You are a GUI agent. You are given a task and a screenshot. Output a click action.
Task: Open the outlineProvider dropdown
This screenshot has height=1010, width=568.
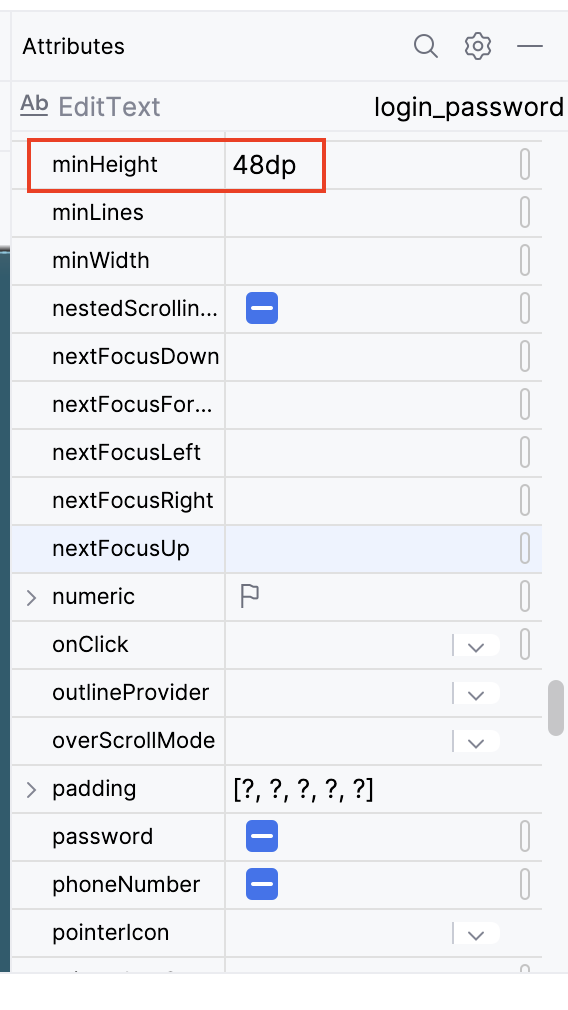point(476,694)
